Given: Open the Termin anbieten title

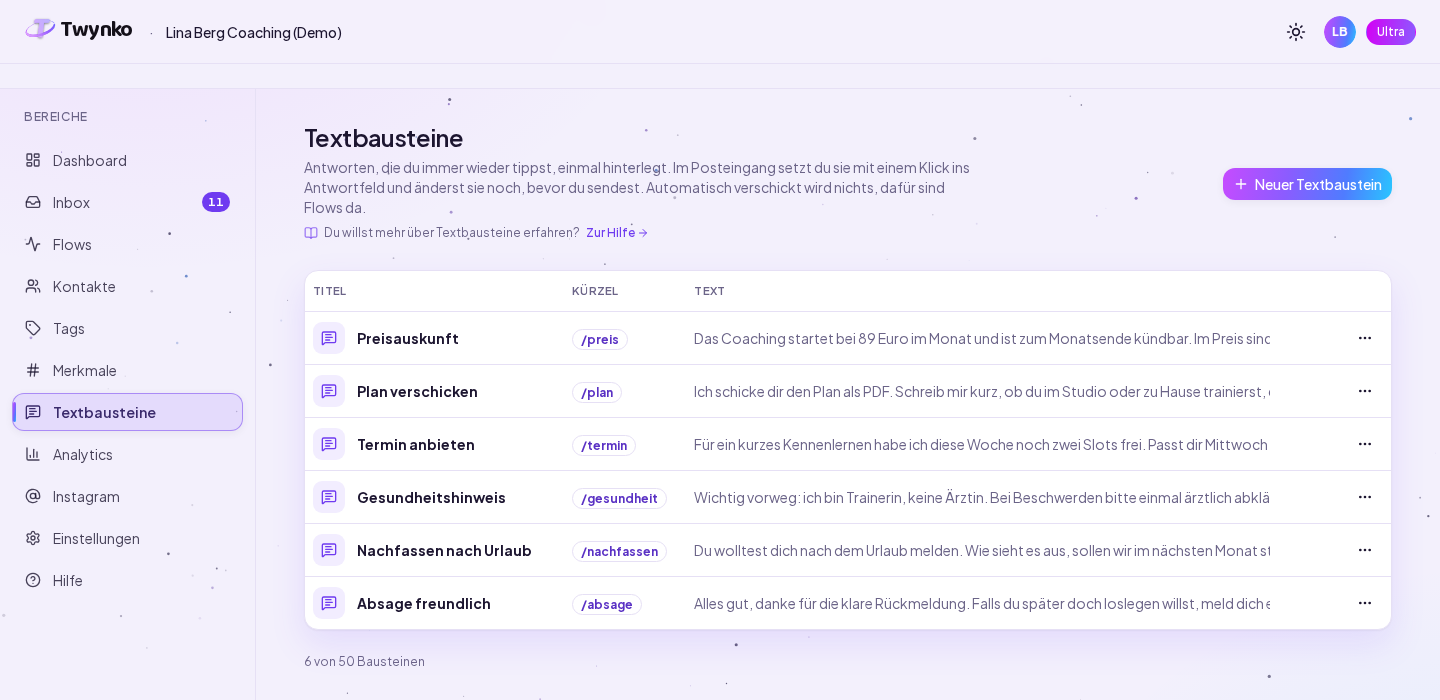Looking at the screenshot, I should tap(416, 444).
